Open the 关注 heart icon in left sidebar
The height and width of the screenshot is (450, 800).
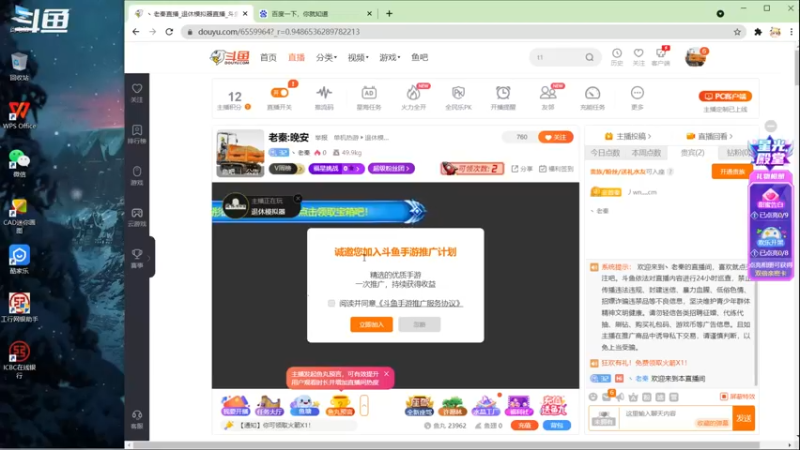[x=137, y=93]
